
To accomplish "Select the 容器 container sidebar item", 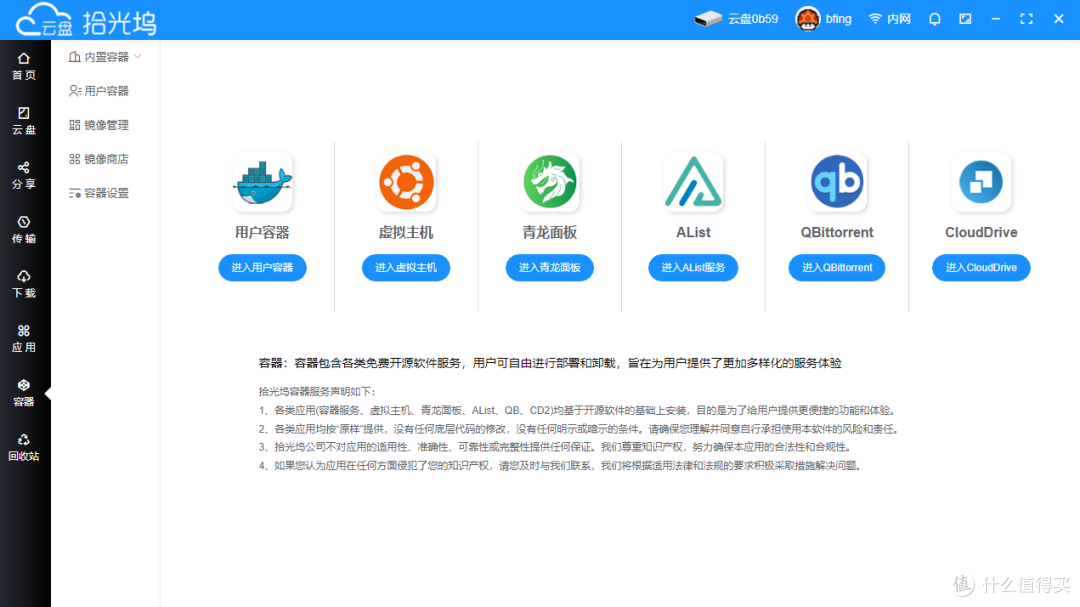I will pos(24,393).
